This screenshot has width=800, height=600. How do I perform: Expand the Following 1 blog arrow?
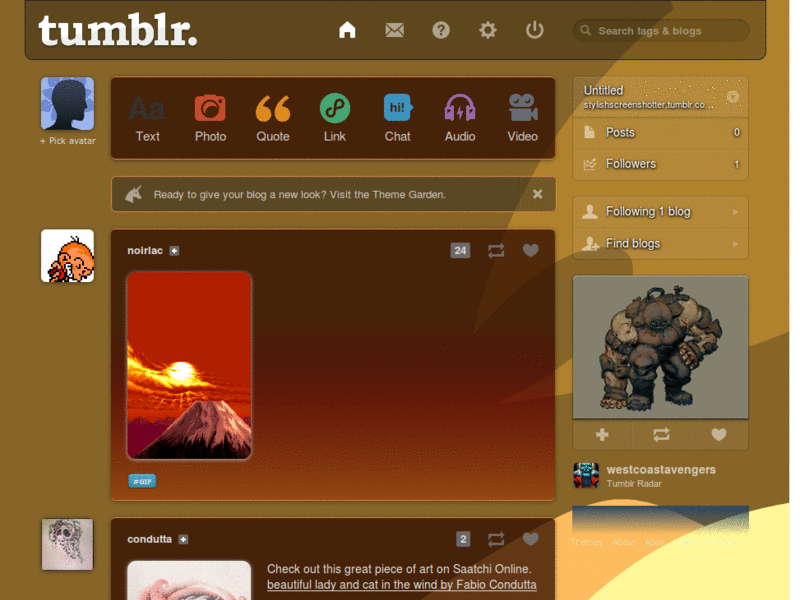[x=735, y=212]
